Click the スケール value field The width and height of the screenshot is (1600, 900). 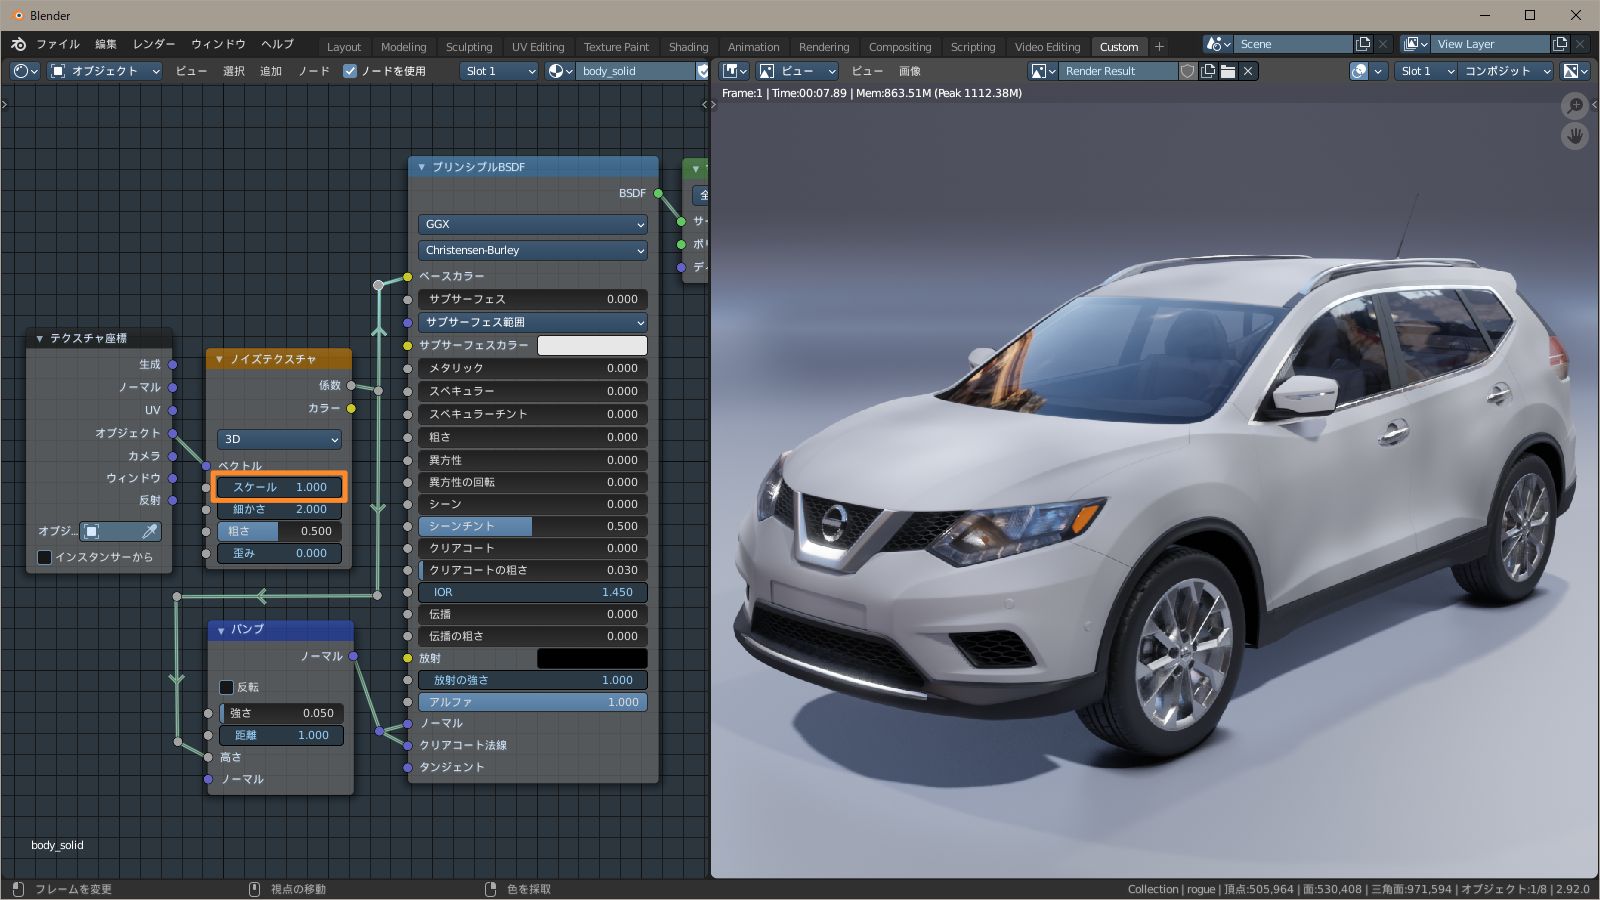(279, 487)
